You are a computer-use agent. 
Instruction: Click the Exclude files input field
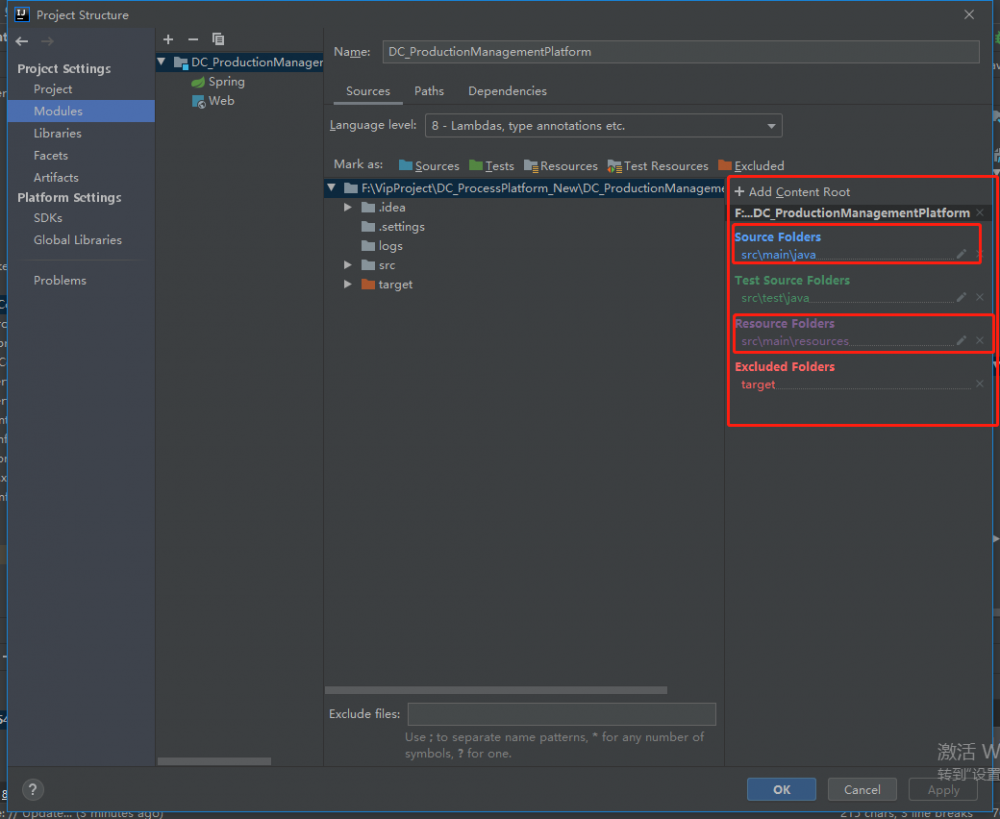pos(561,714)
